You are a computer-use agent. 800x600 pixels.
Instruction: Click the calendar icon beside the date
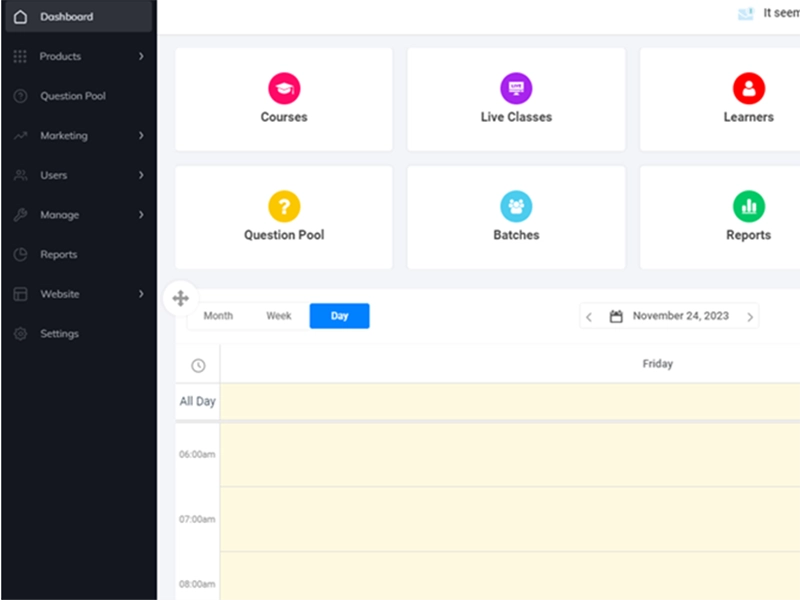616,316
